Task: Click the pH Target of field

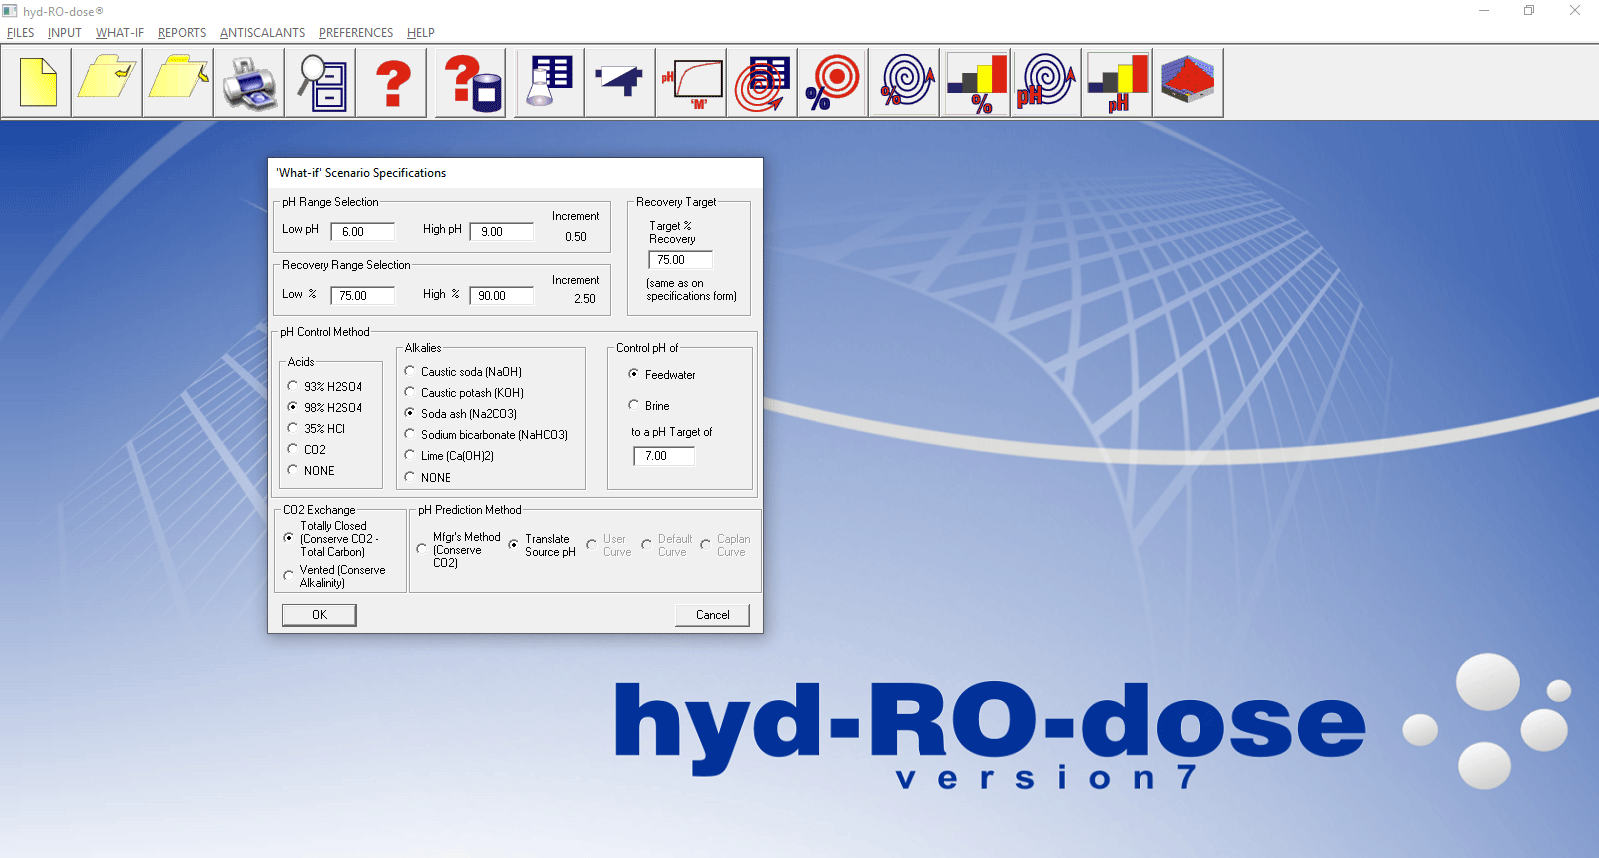Action: point(665,456)
